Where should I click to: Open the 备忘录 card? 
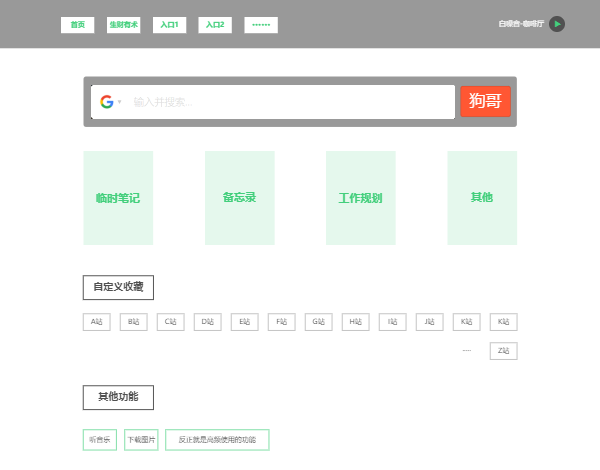(x=239, y=198)
